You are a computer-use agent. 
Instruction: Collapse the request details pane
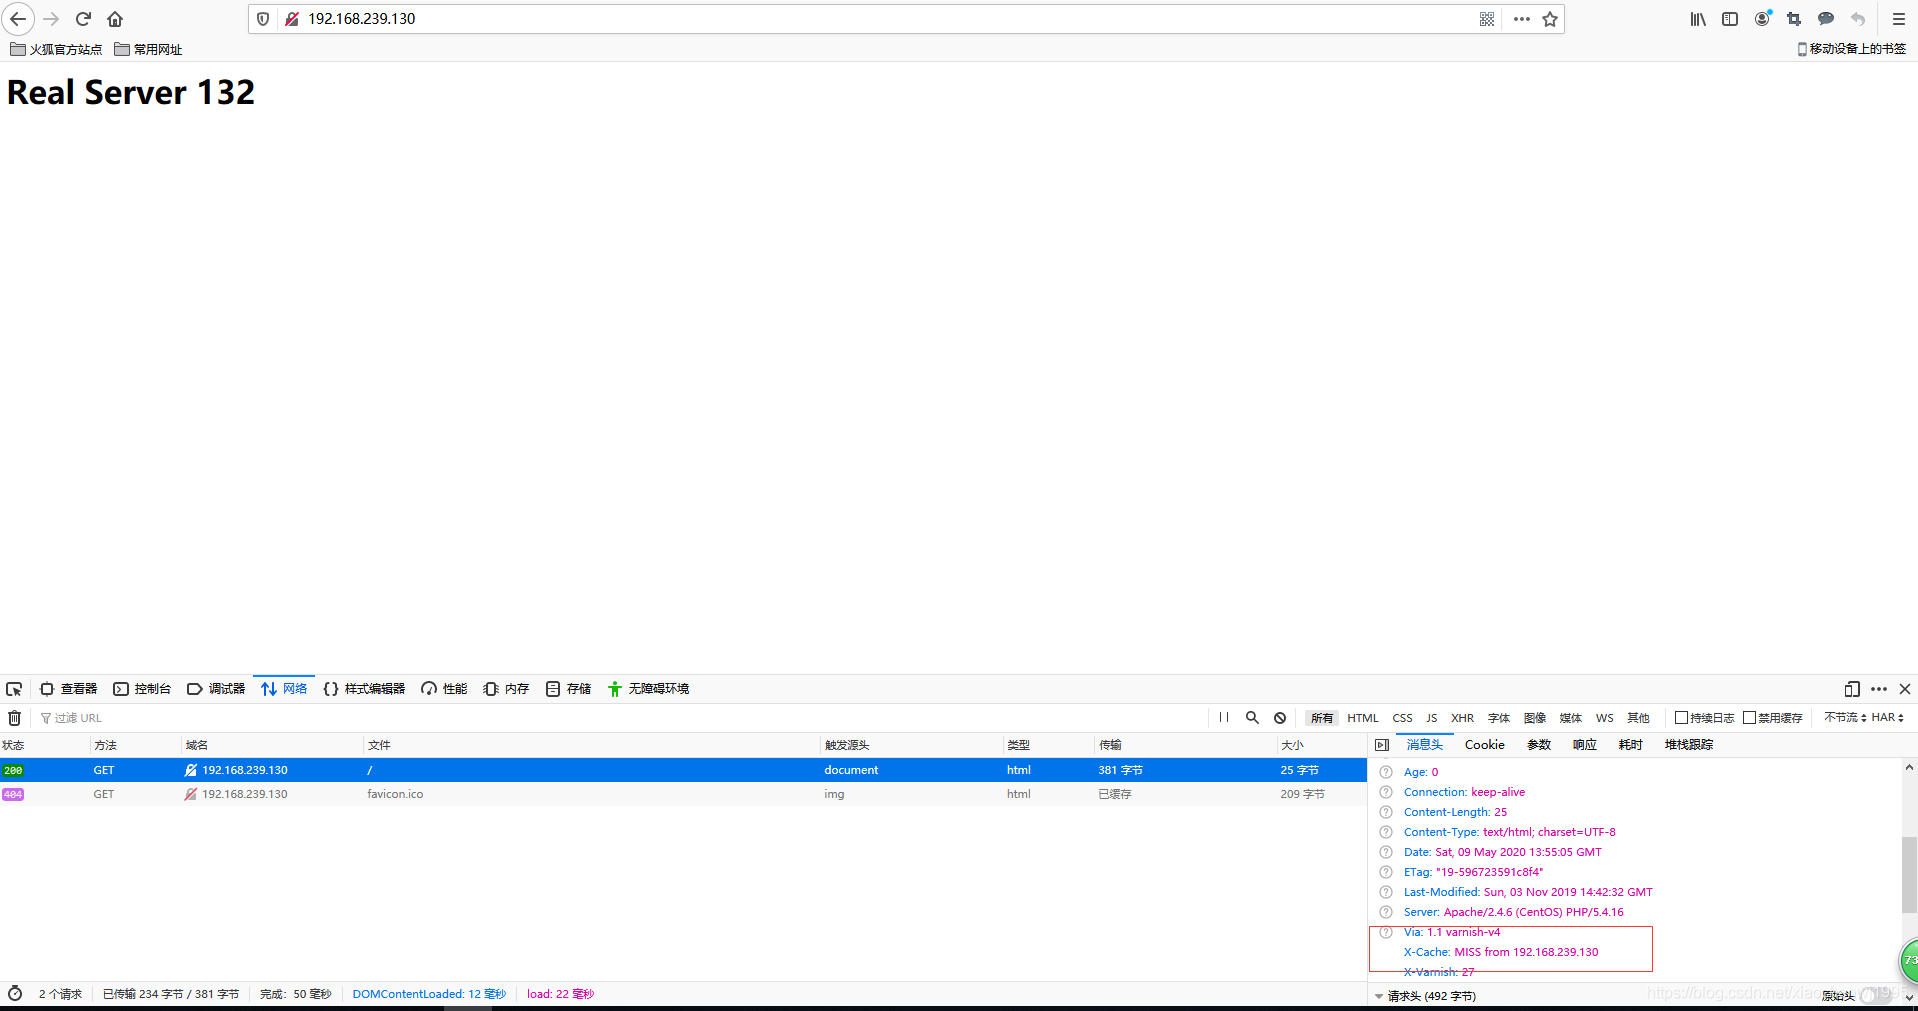1382,745
